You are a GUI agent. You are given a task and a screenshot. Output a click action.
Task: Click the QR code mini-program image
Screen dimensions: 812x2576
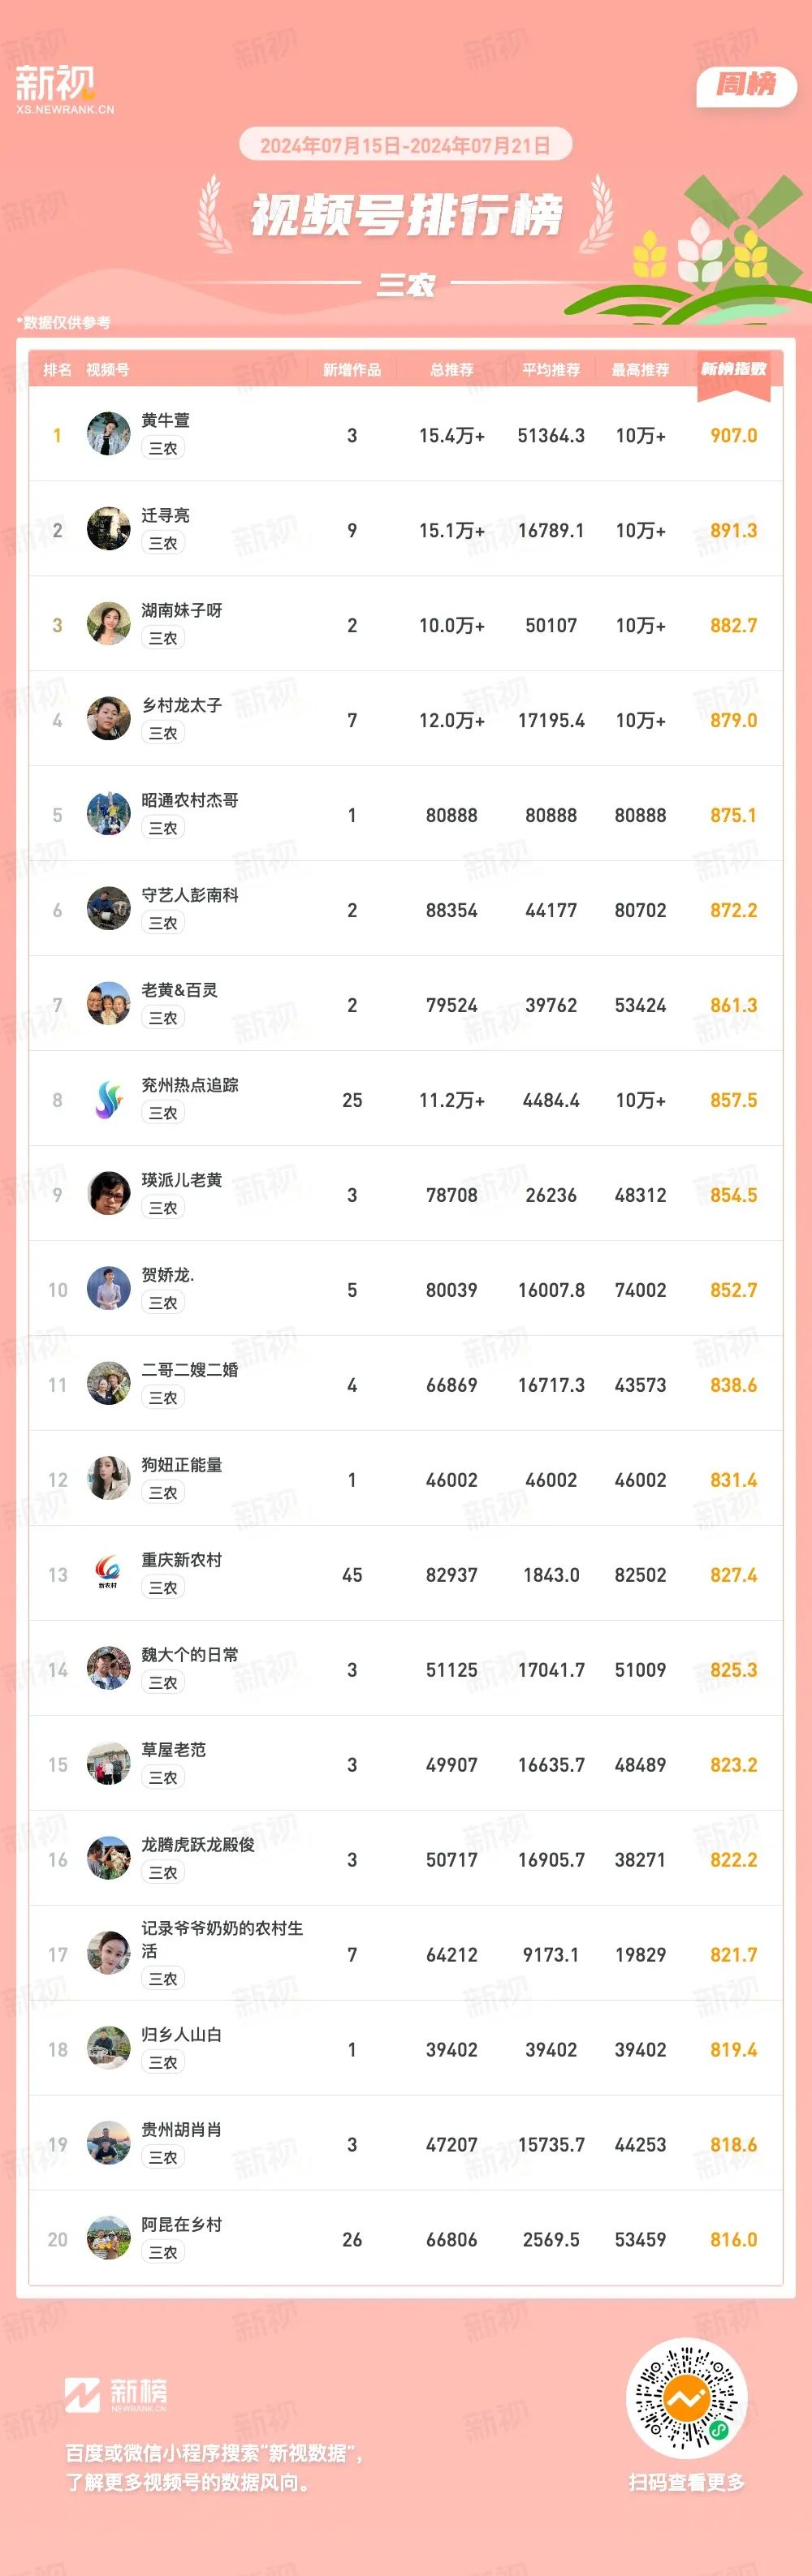tap(686, 2397)
